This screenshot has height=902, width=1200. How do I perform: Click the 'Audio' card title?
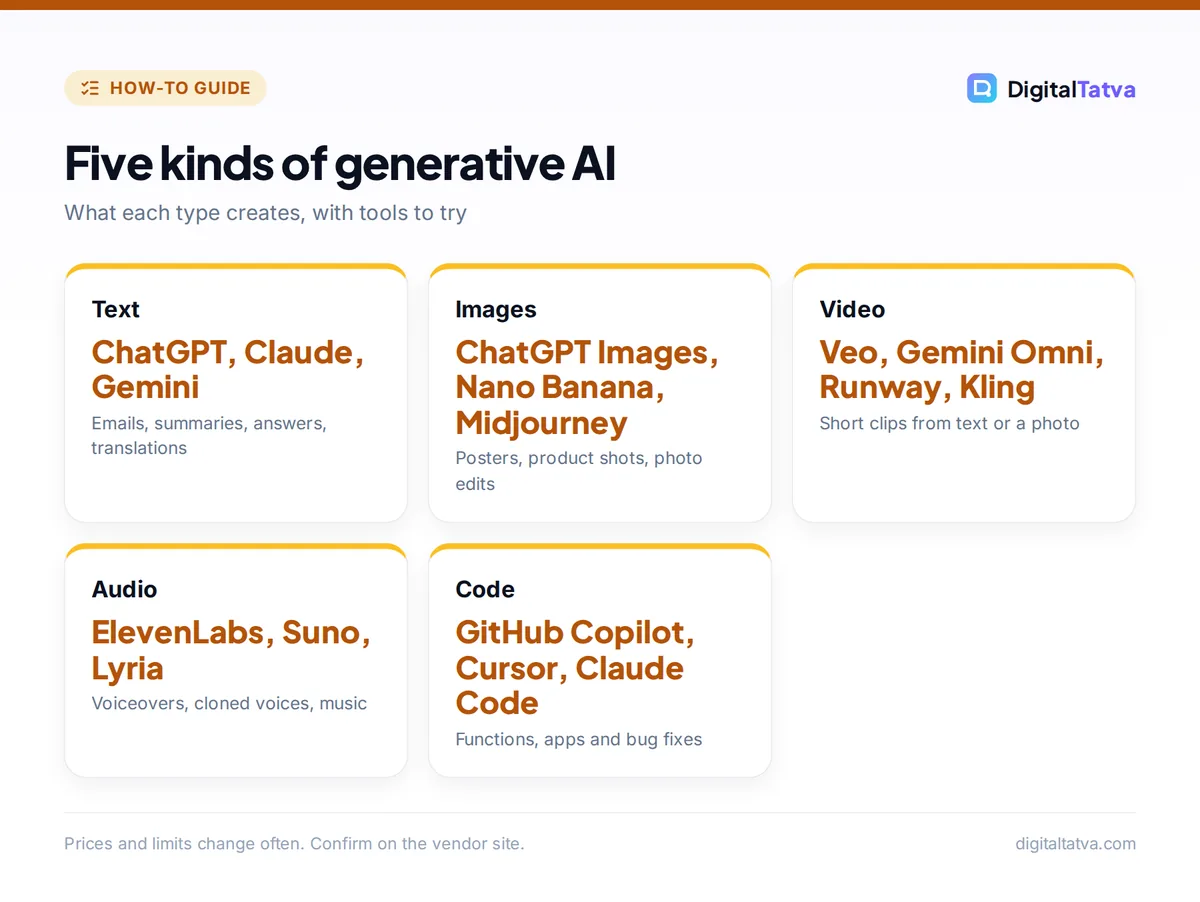point(125,590)
